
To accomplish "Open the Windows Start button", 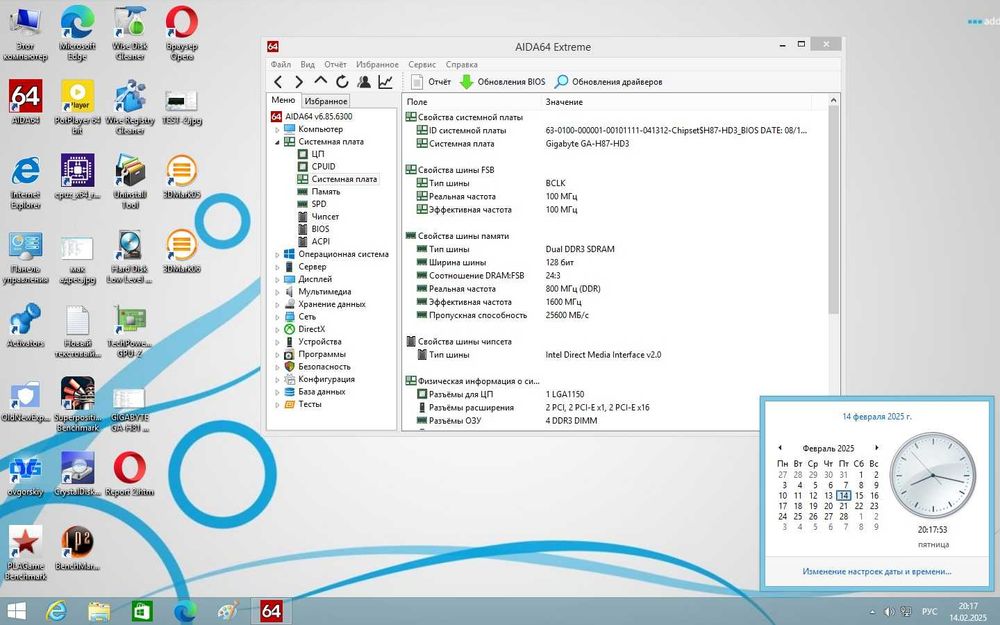I will click(16, 611).
